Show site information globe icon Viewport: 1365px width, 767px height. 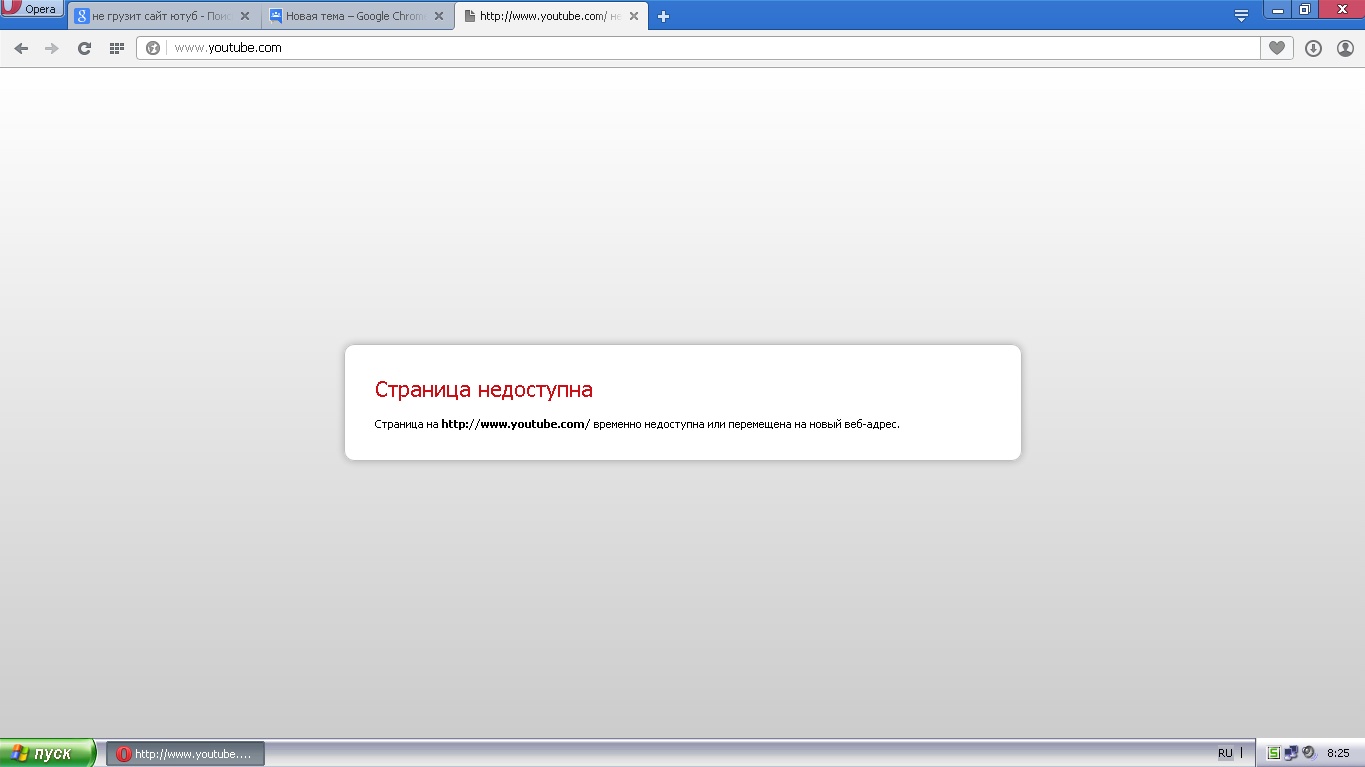[x=153, y=48]
